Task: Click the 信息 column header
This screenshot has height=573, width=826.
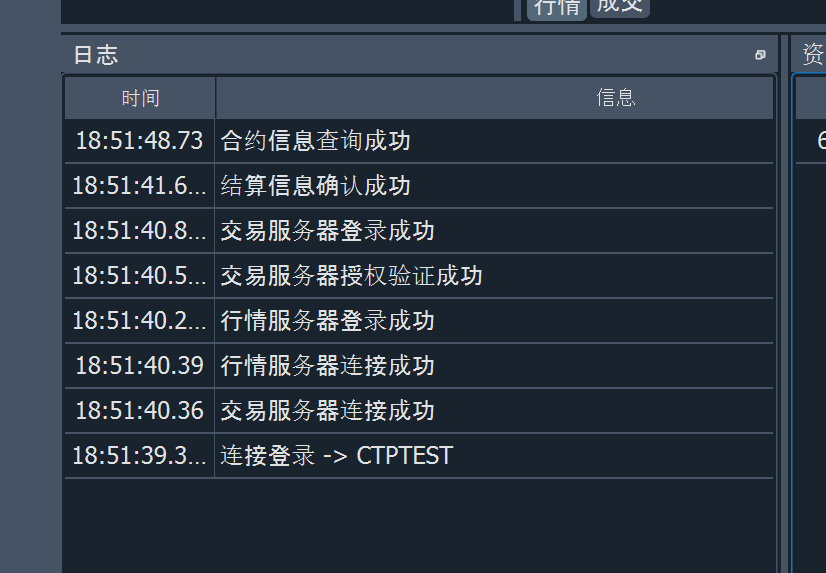Action: click(616, 98)
